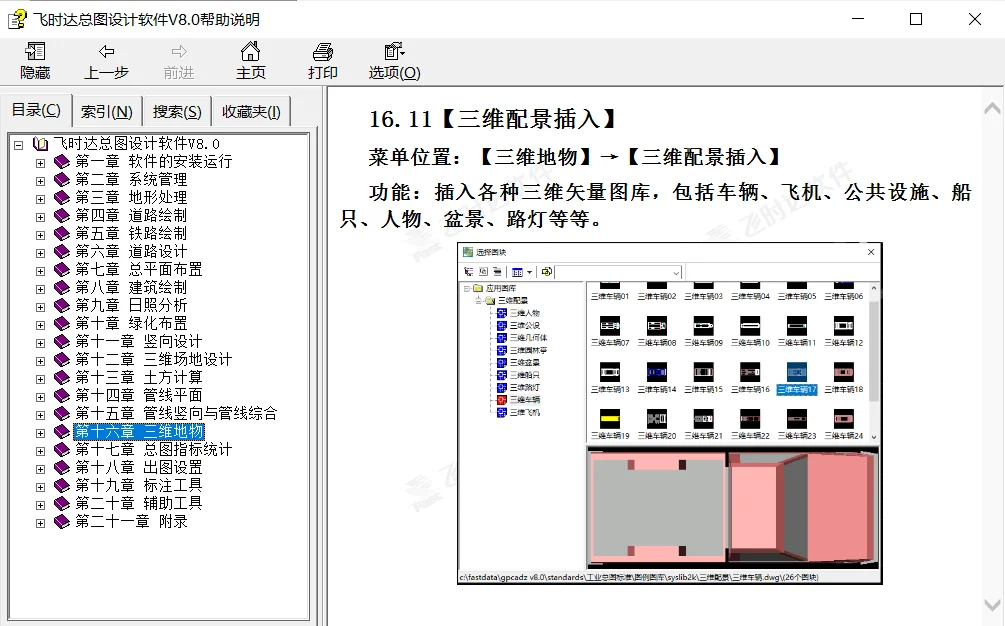Switch to the 搜索(S) tab
Viewport: 1005px width, 626px height.
177,111
